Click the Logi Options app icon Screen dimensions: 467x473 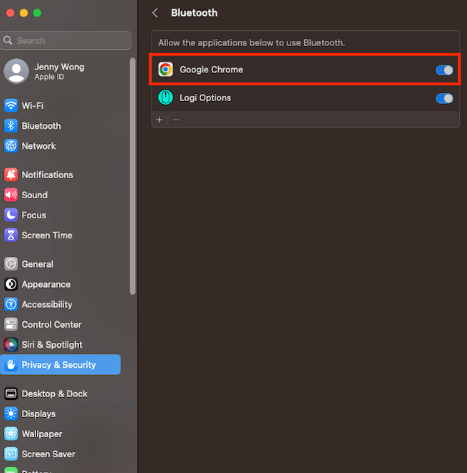(x=166, y=98)
